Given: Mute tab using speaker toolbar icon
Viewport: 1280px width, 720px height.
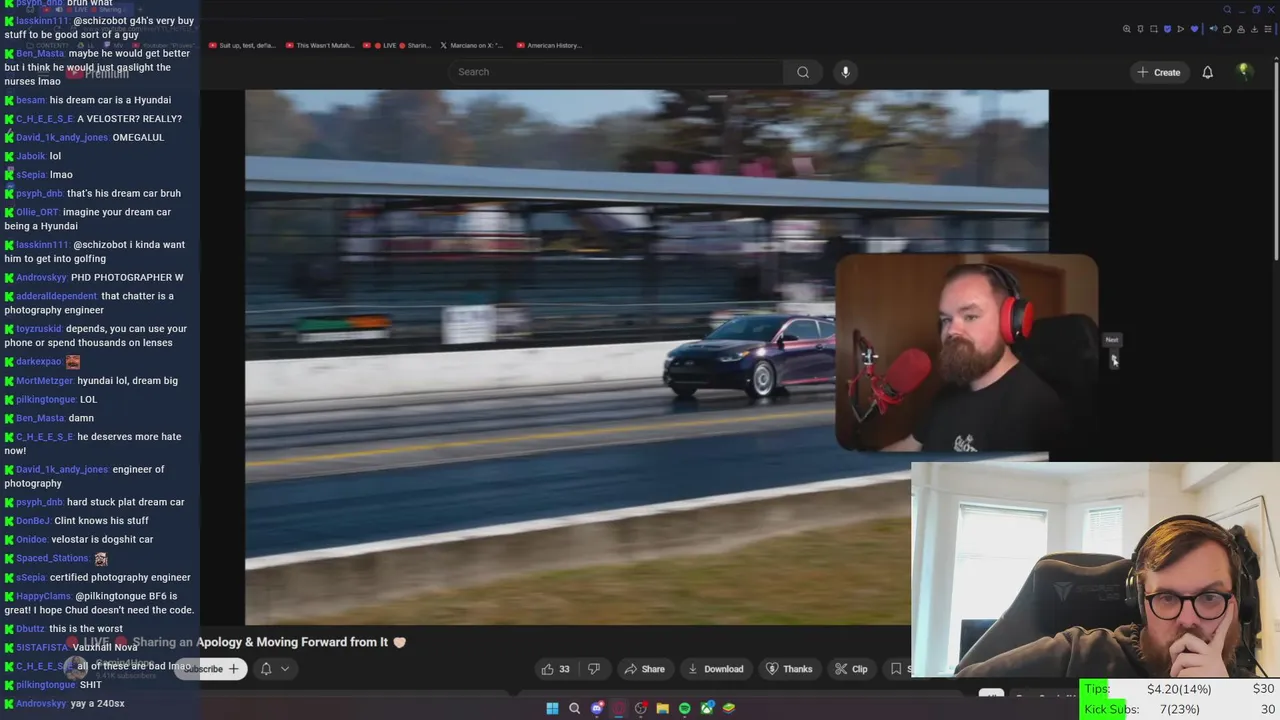Looking at the screenshot, I should click(1213, 29).
